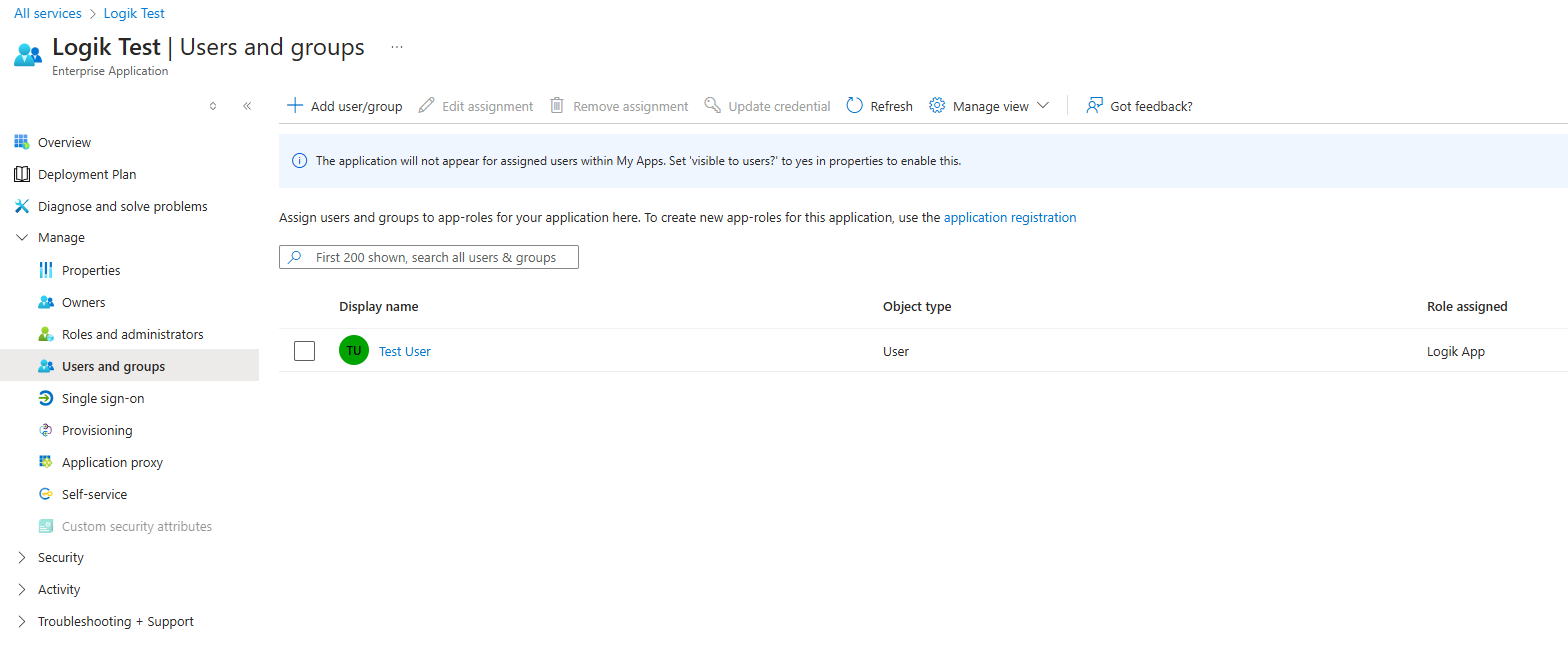Click Logik Test breadcrumb link
The image size is (1568, 661).
point(134,13)
